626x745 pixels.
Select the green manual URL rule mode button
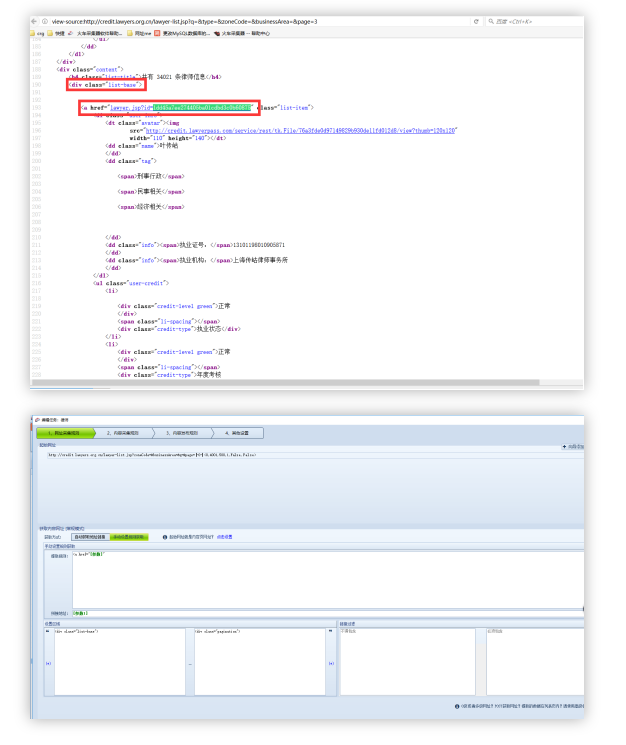coord(130,537)
